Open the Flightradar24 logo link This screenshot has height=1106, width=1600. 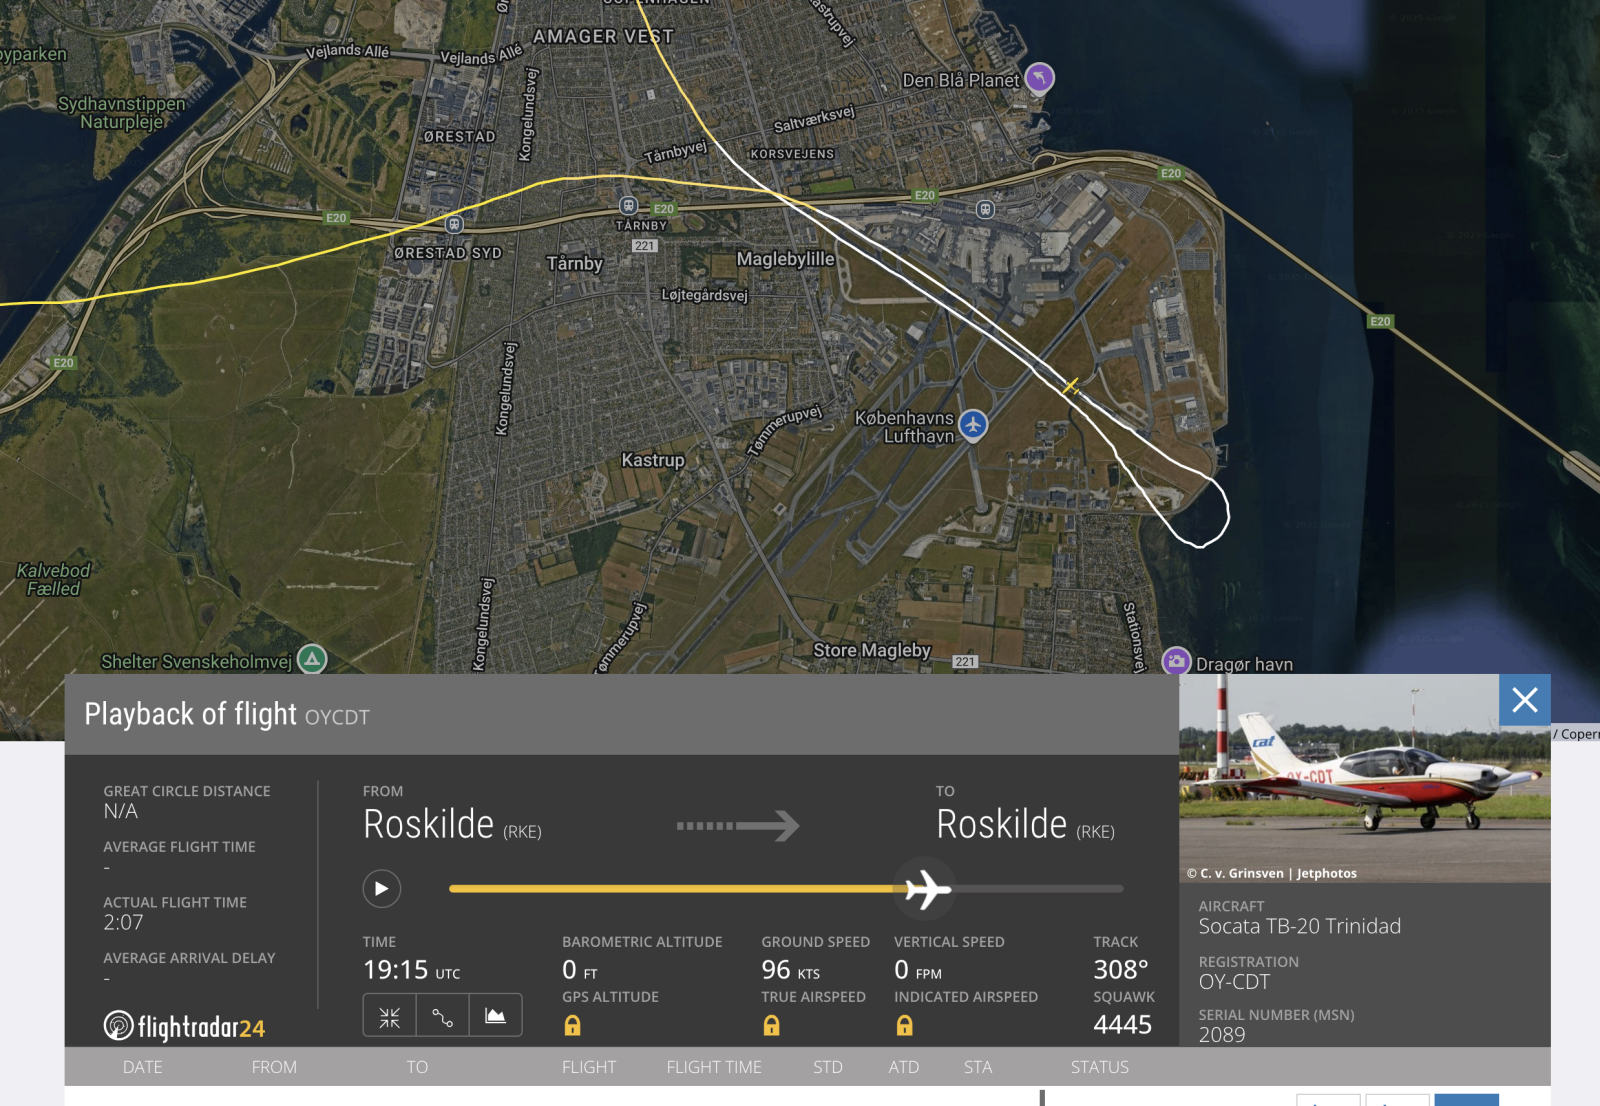tap(185, 1027)
